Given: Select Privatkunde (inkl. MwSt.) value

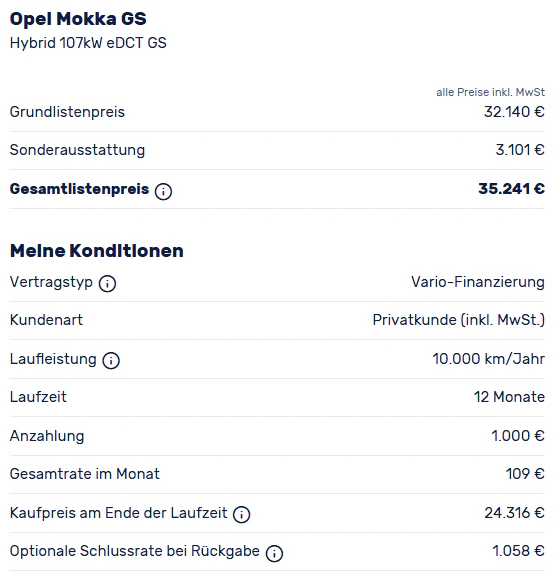Looking at the screenshot, I should click(459, 320).
